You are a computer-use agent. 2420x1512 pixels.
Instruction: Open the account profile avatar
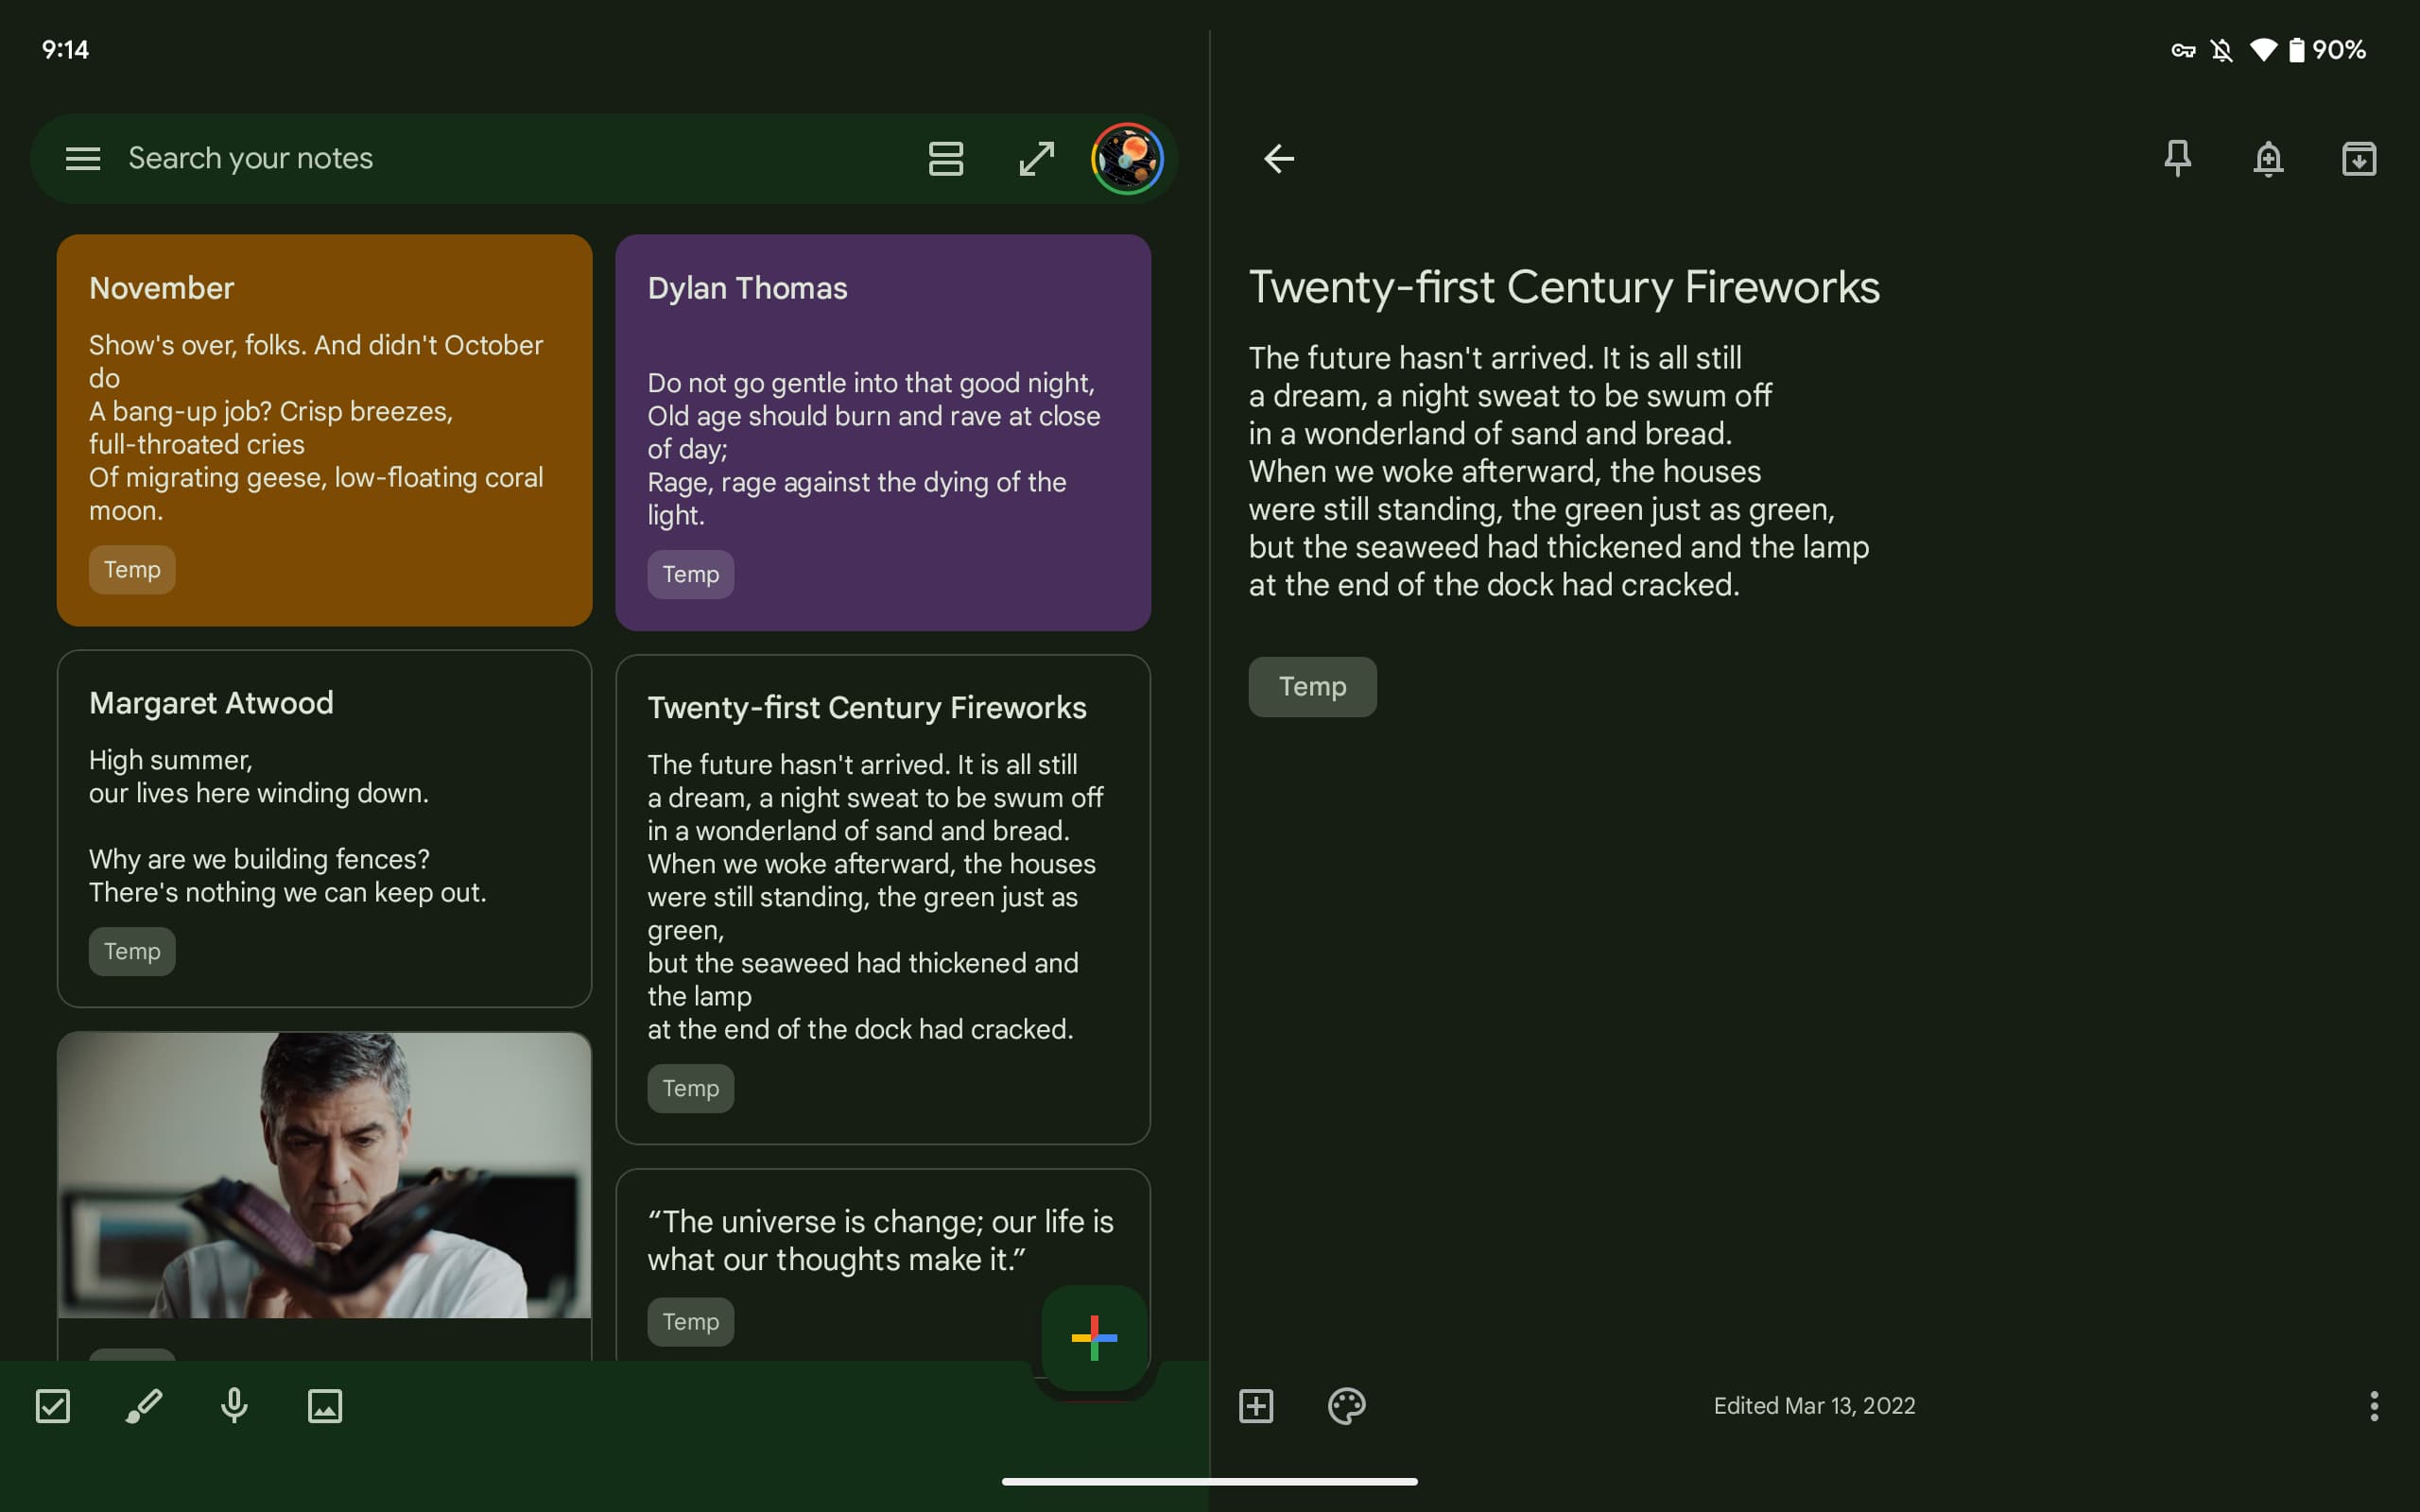tap(1127, 158)
